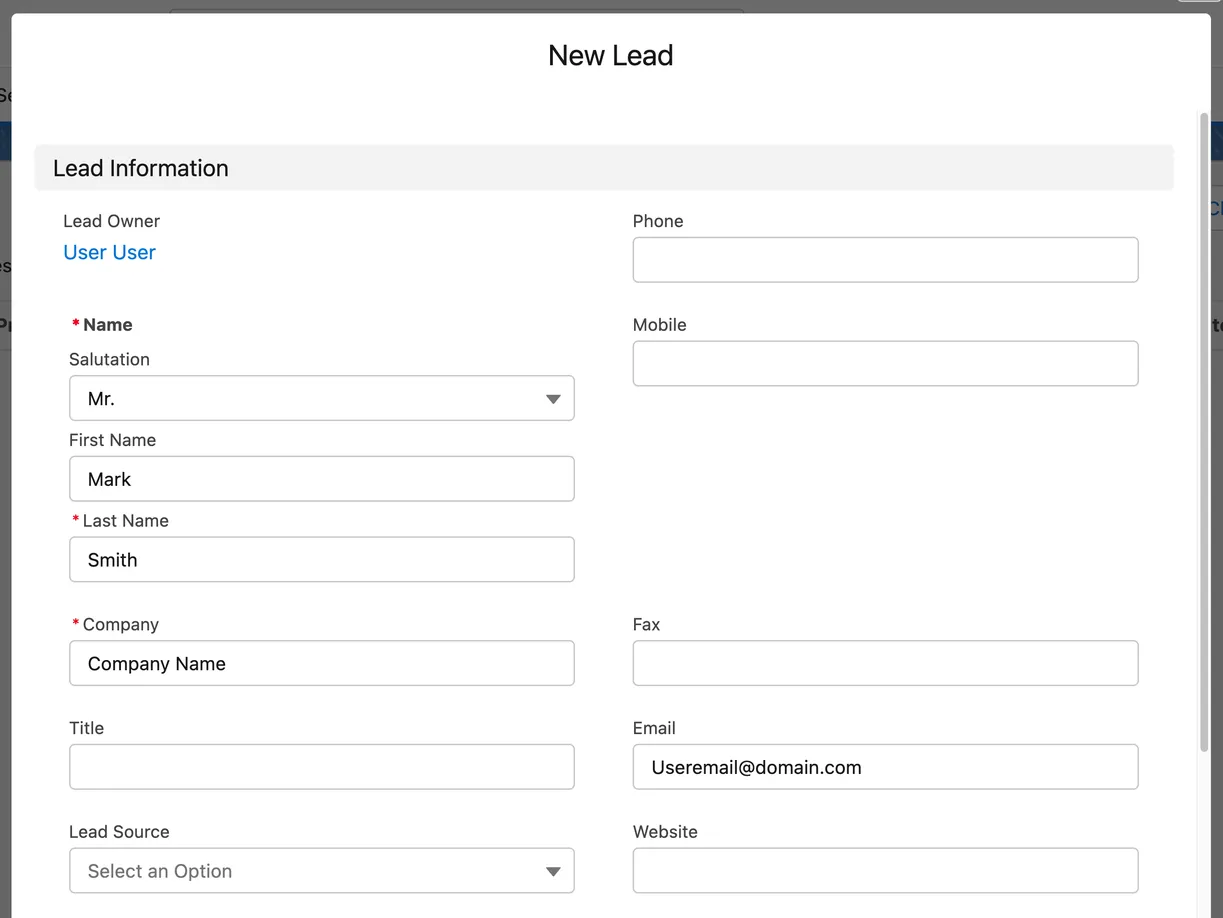The height and width of the screenshot is (918, 1223).
Task: Click the Company field with Company Name
Action: (321, 664)
